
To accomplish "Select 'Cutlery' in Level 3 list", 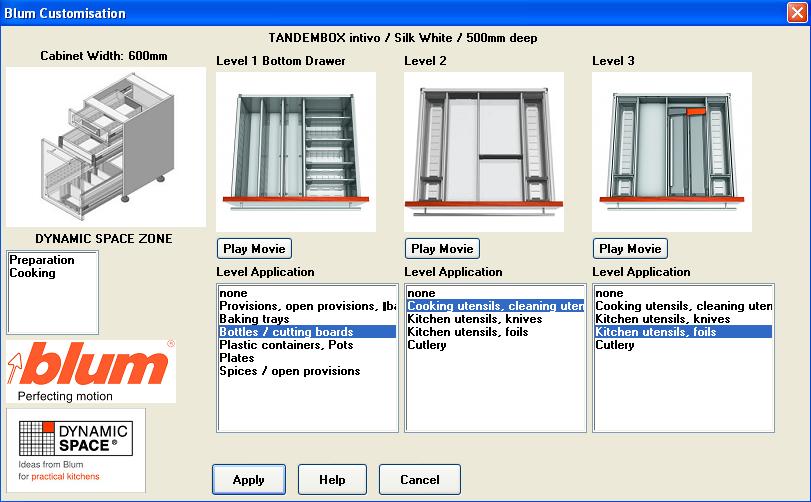I will point(683,345).
